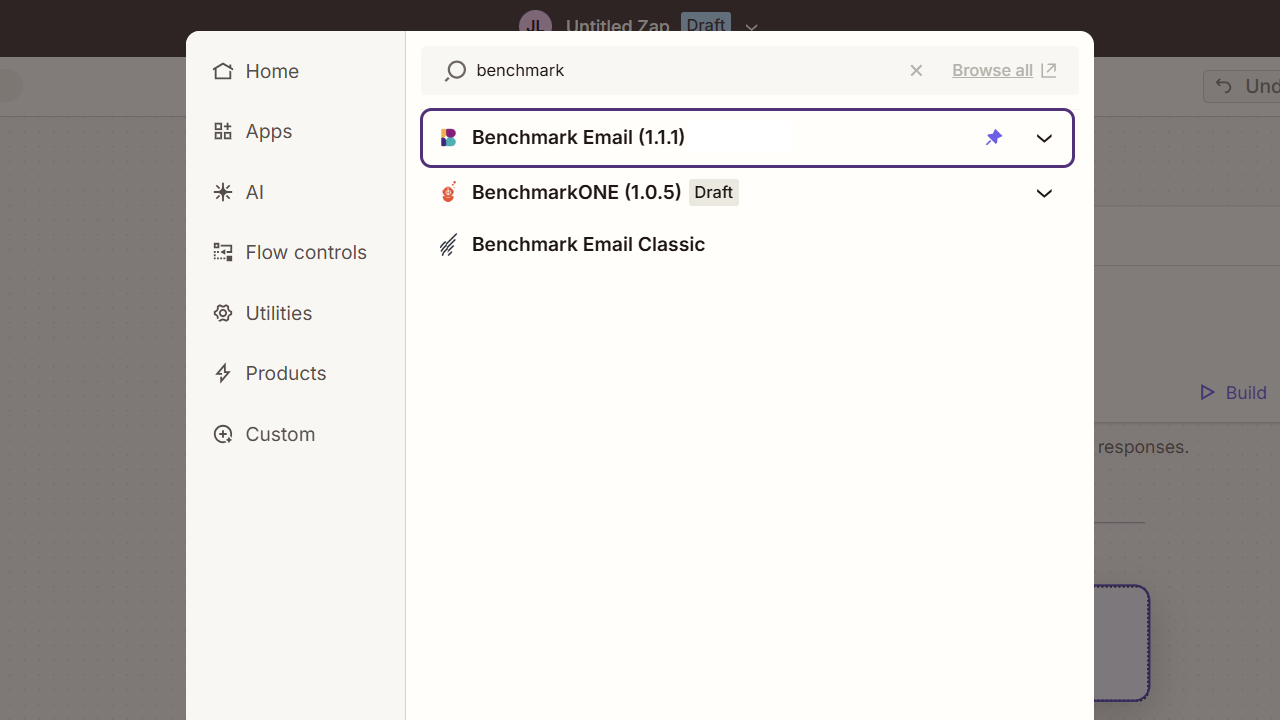Viewport: 1280px width, 720px height.
Task: Click the Utilities gear icon
Action: coord(223,313)
